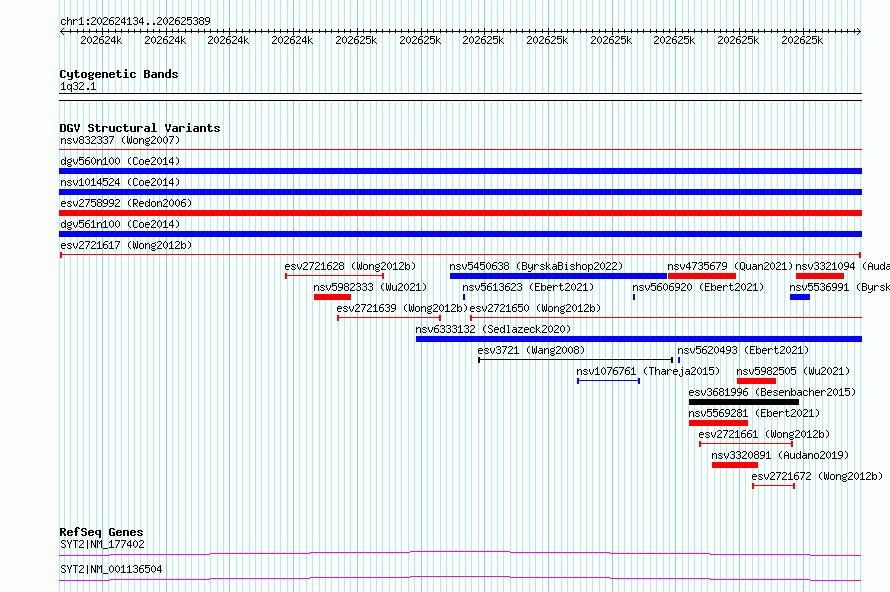Viewport: 890px width, 592px height.
Task: Select the DGV Structural Variants track title
Action: pyautogui.click(x=140, y=128)
